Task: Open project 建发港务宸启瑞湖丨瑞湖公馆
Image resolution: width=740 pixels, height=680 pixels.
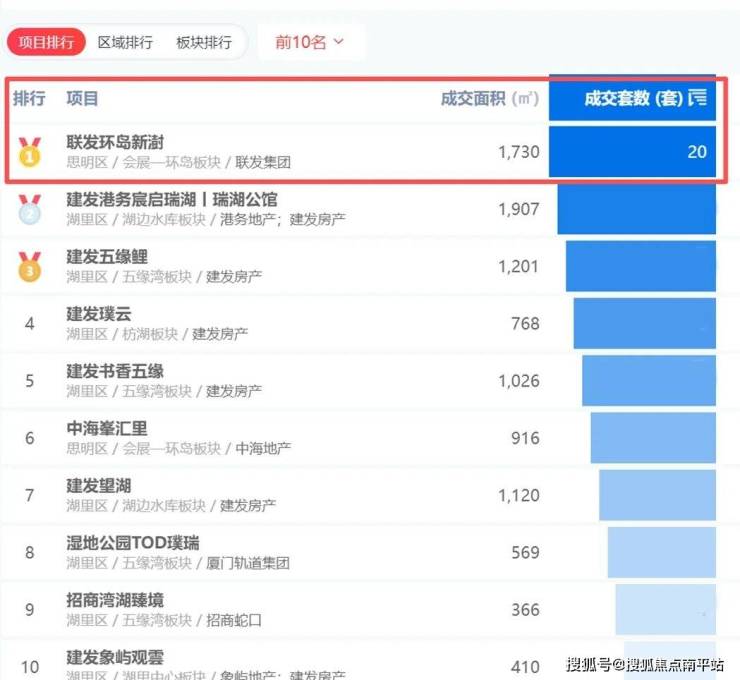Action: click(x=172, y=199)
